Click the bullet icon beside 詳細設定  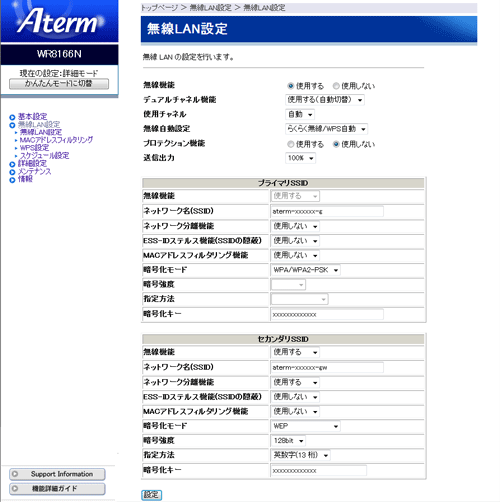tap(12, 164)
